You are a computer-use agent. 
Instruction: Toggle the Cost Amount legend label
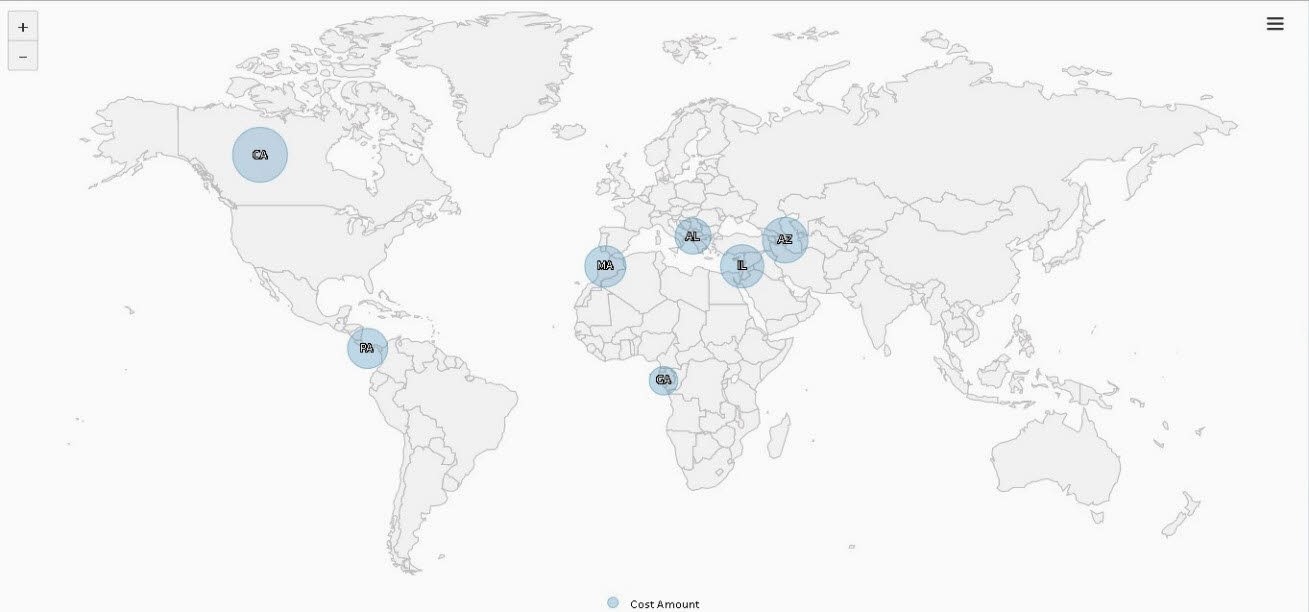coord(664,604)
